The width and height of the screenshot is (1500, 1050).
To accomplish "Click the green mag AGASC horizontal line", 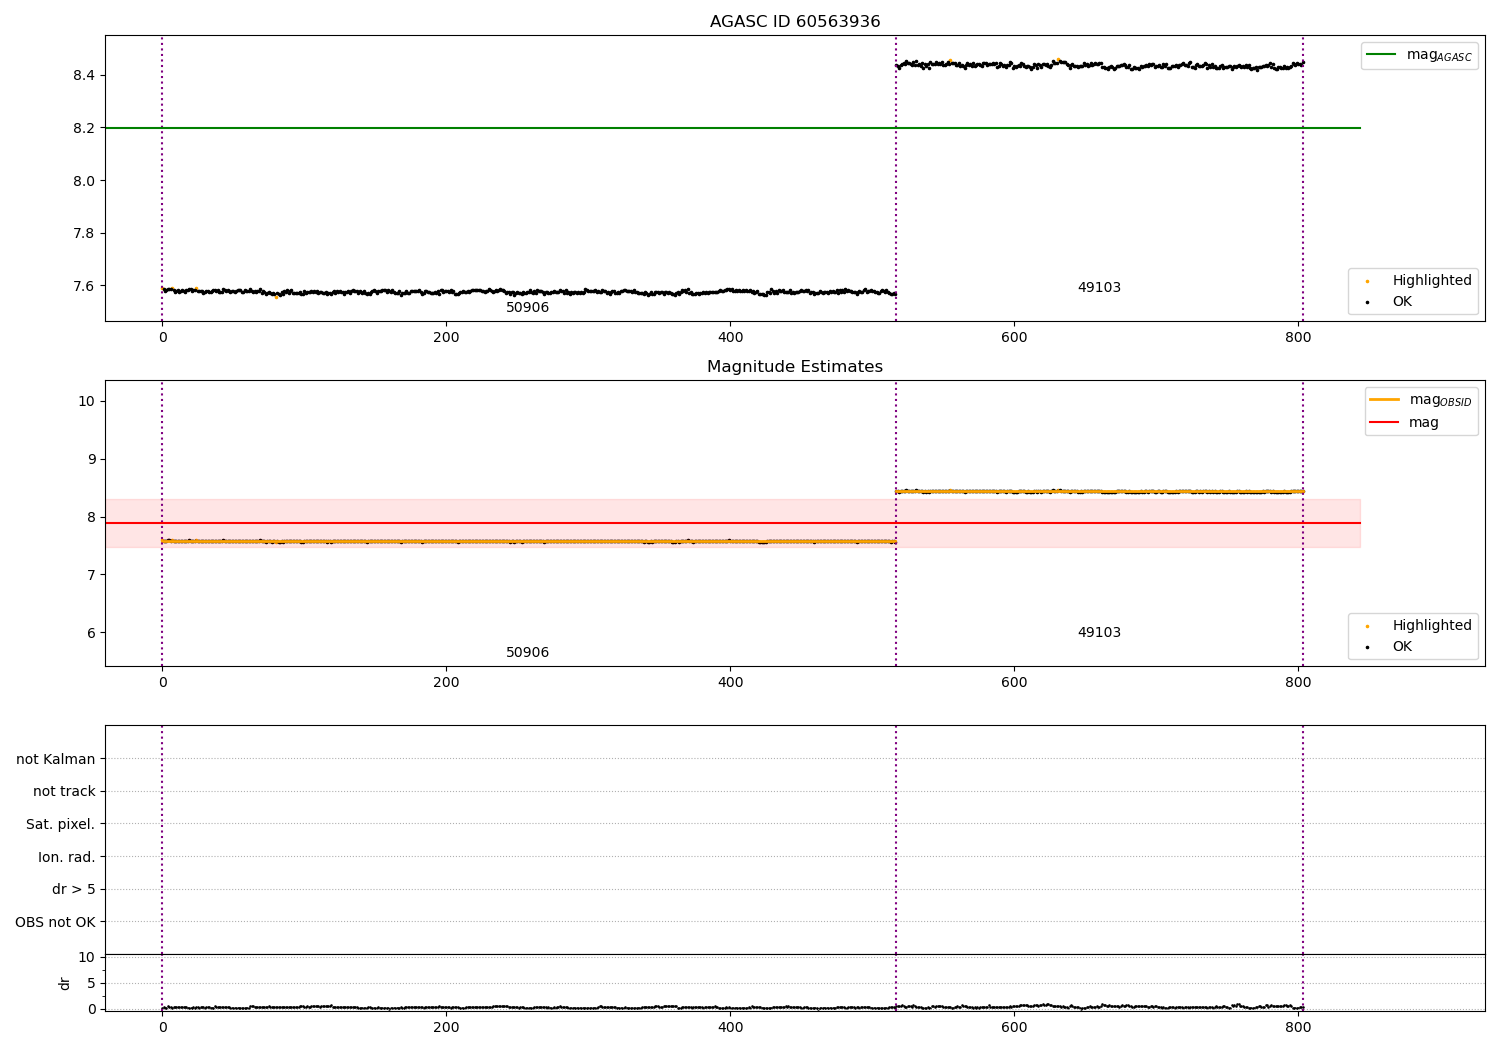I will (x=732, y=128).
